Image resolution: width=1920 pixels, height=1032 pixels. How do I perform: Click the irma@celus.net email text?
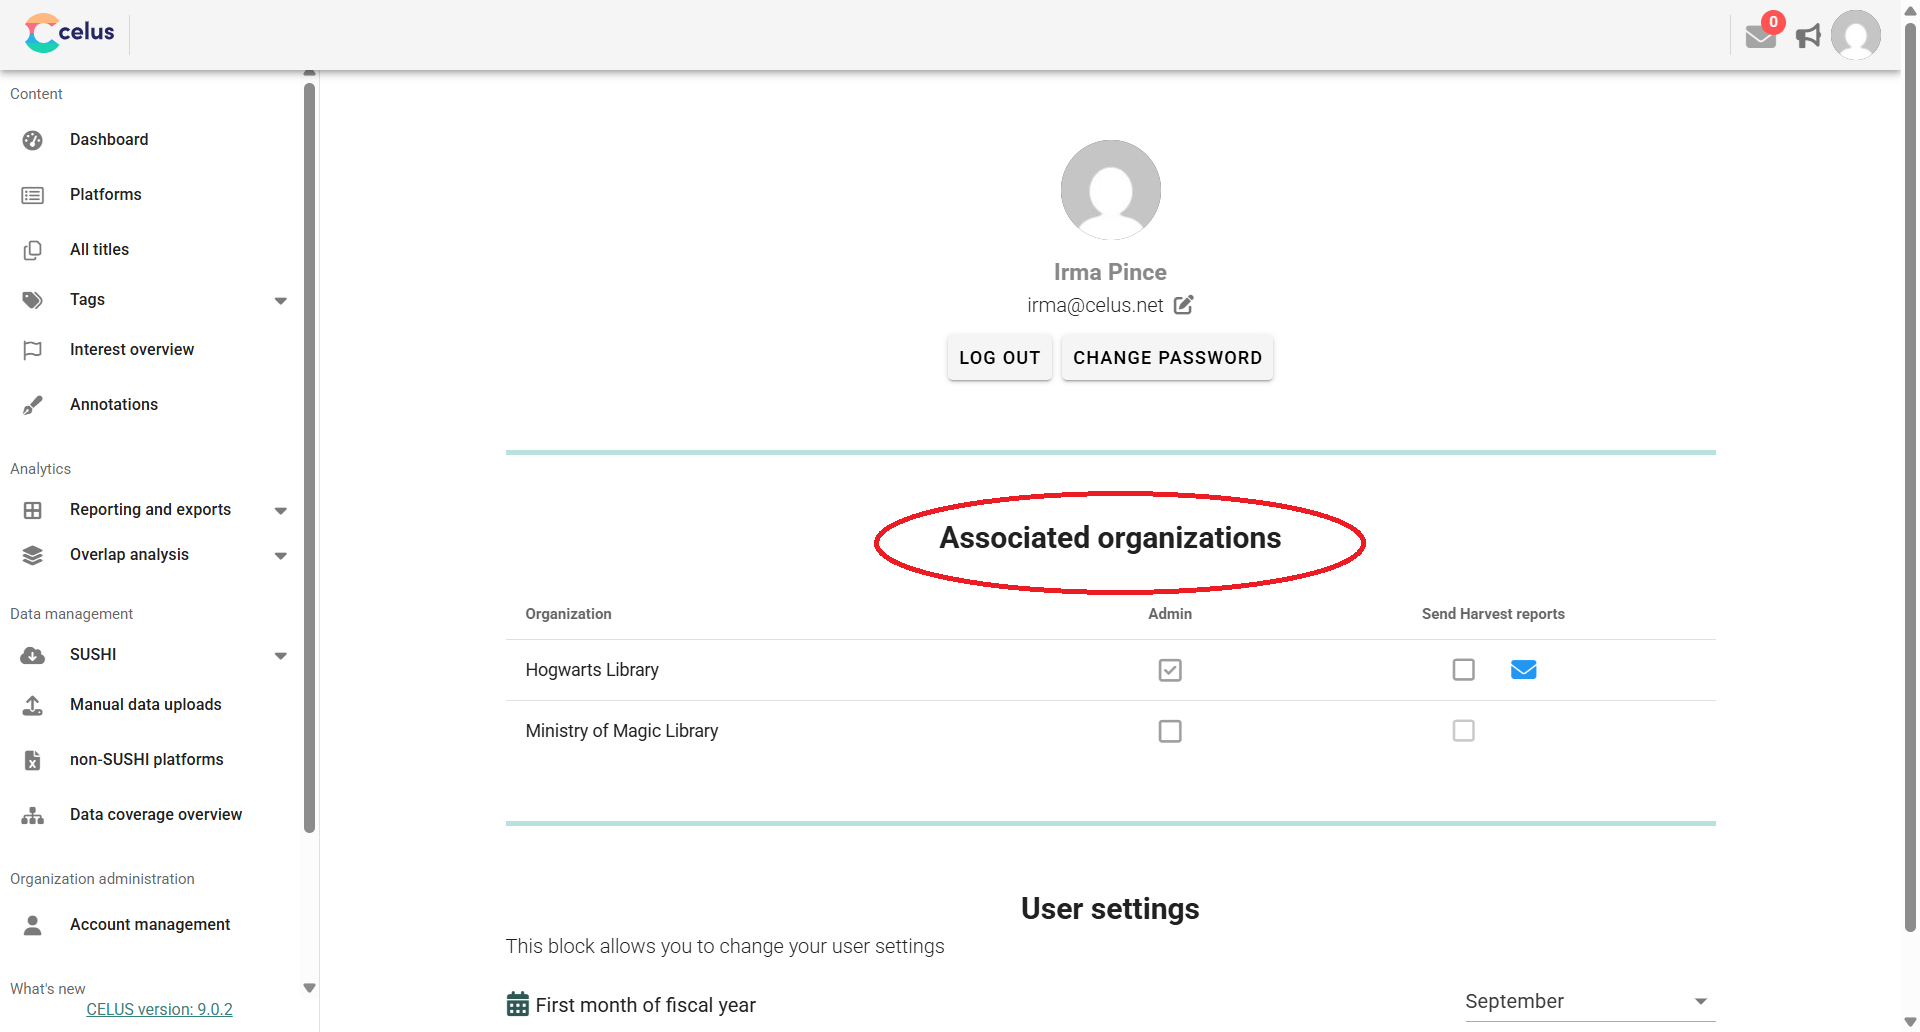(1095, 305)
